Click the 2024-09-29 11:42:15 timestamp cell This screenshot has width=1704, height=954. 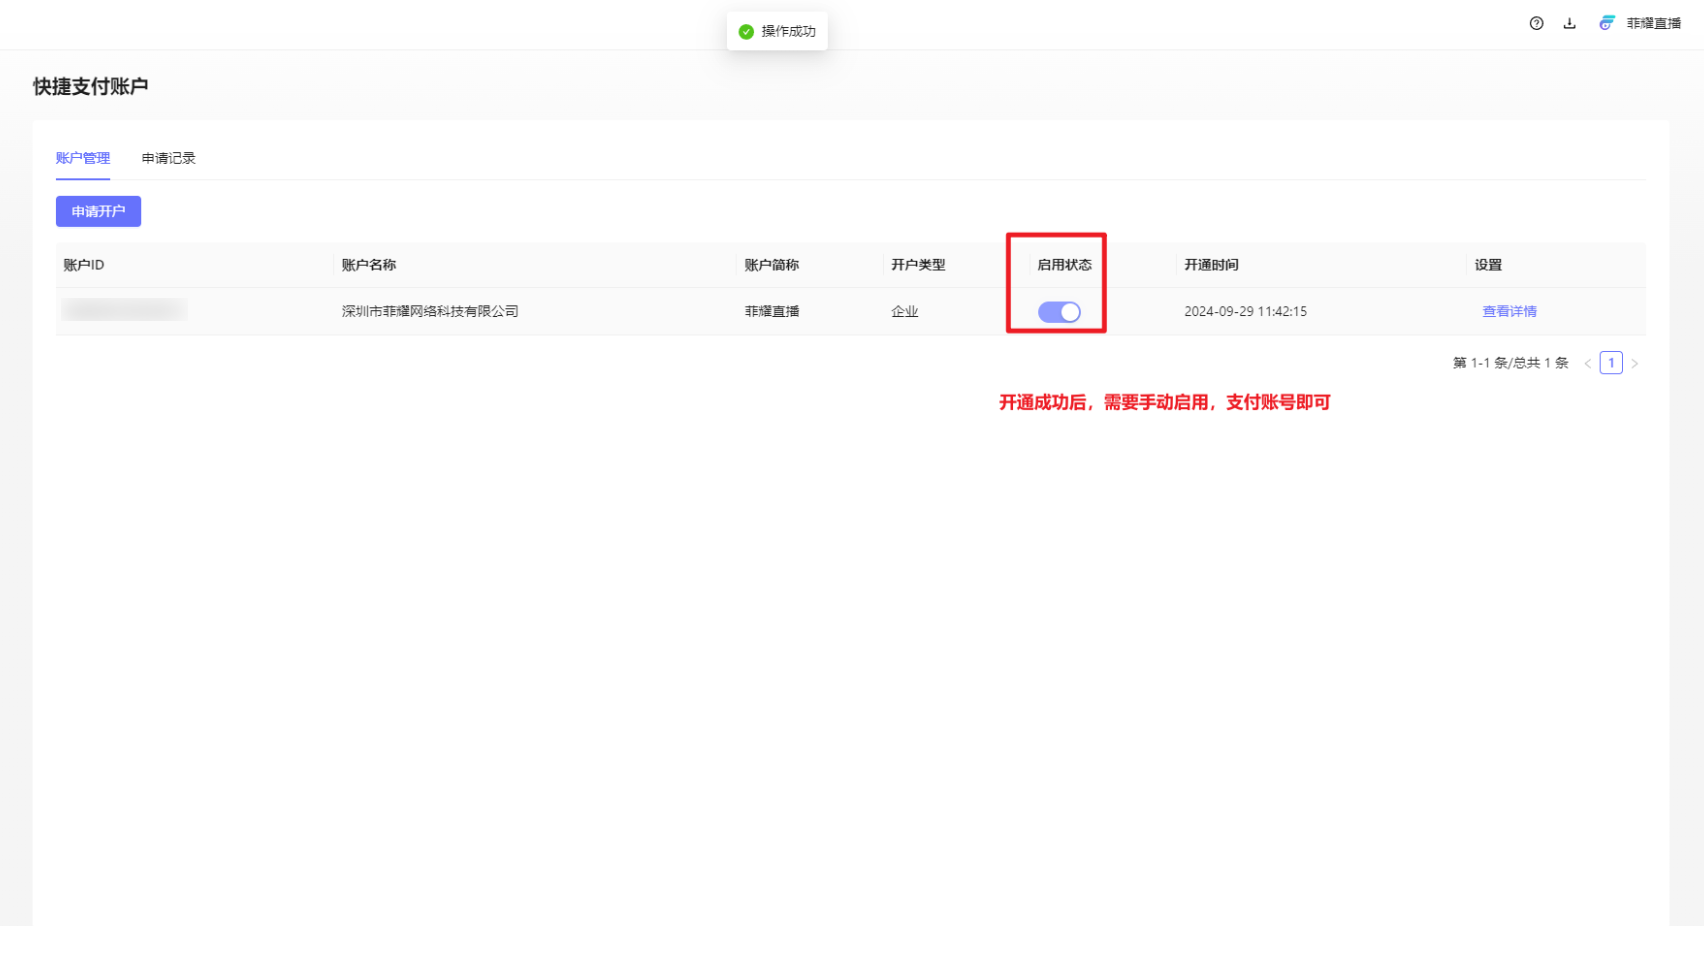[1245, 311]
